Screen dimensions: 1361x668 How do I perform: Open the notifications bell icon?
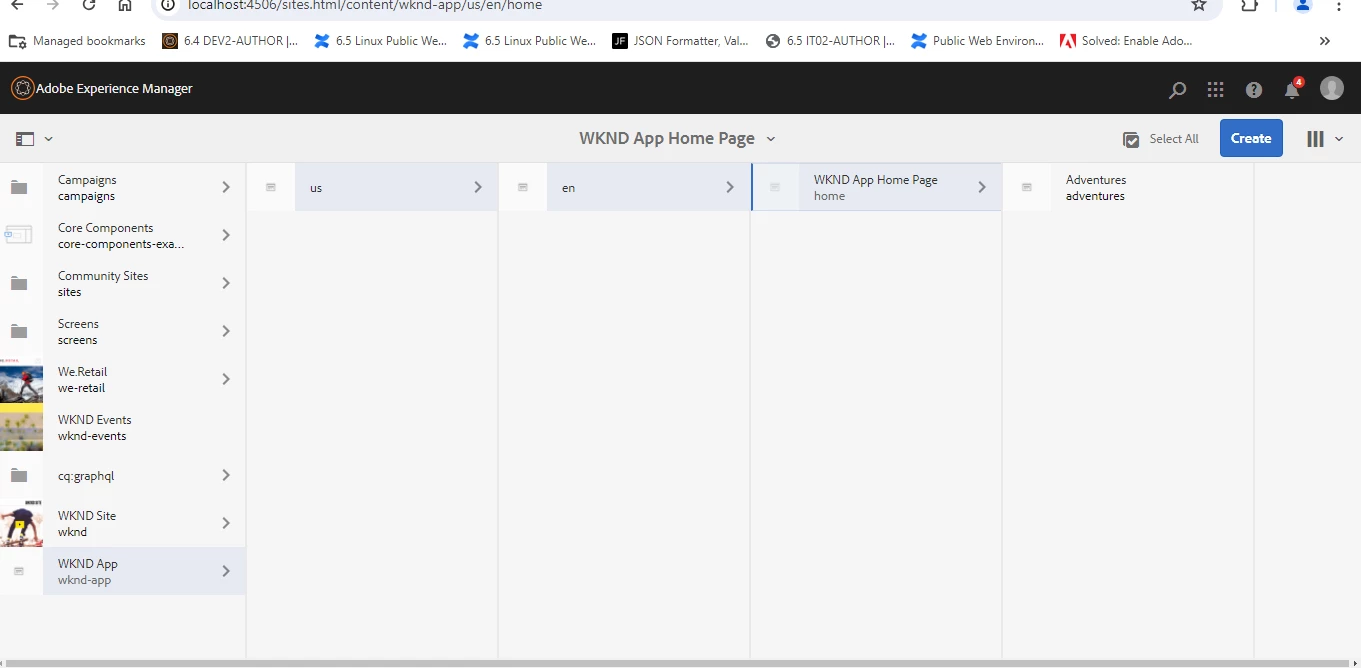tap(1292, 89)
